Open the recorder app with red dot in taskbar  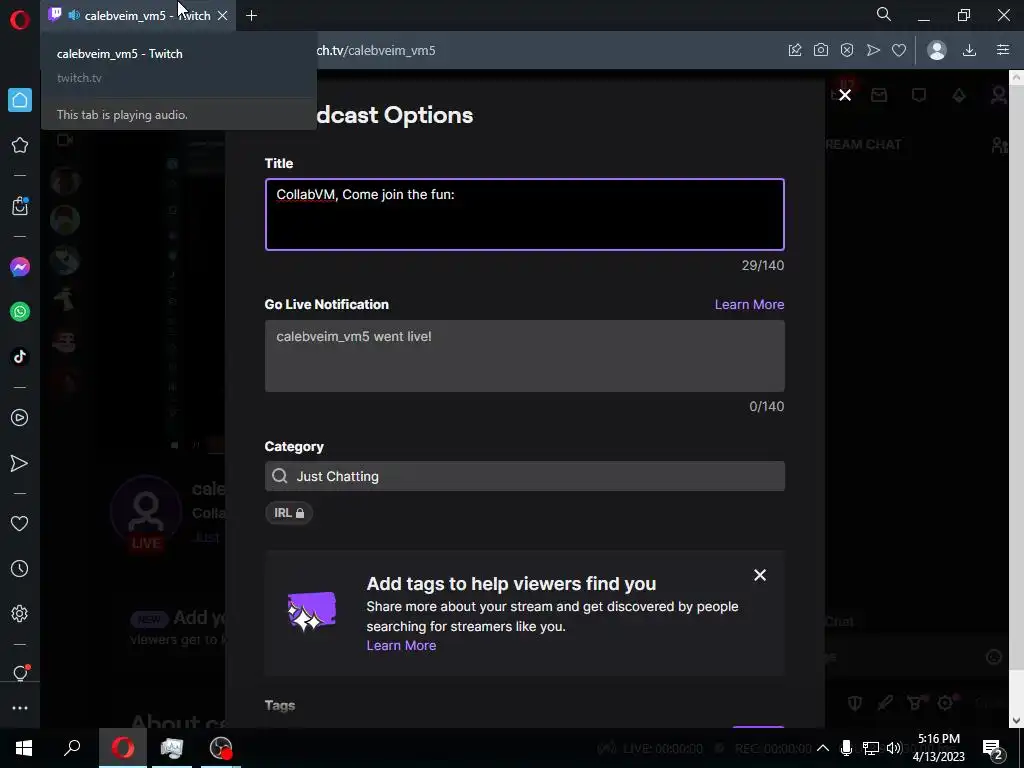(221, 748)
